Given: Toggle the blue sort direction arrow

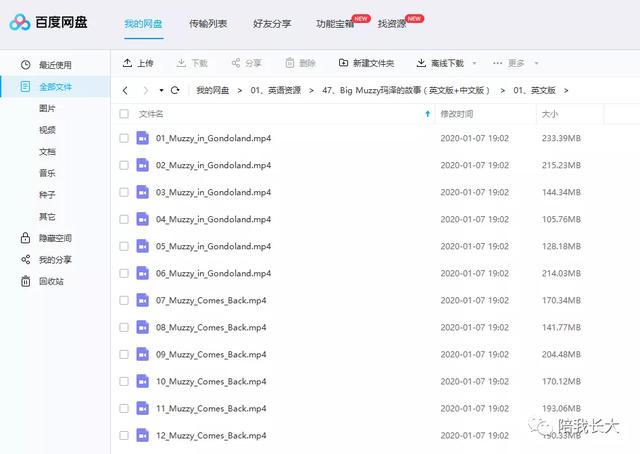Looking at the screenshot, I should pyautogui.click(x=427, y=114).
